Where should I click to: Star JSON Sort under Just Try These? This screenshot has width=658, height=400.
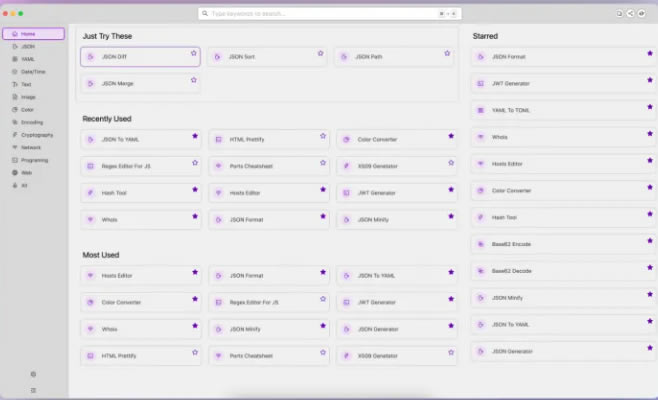point(321,53)
